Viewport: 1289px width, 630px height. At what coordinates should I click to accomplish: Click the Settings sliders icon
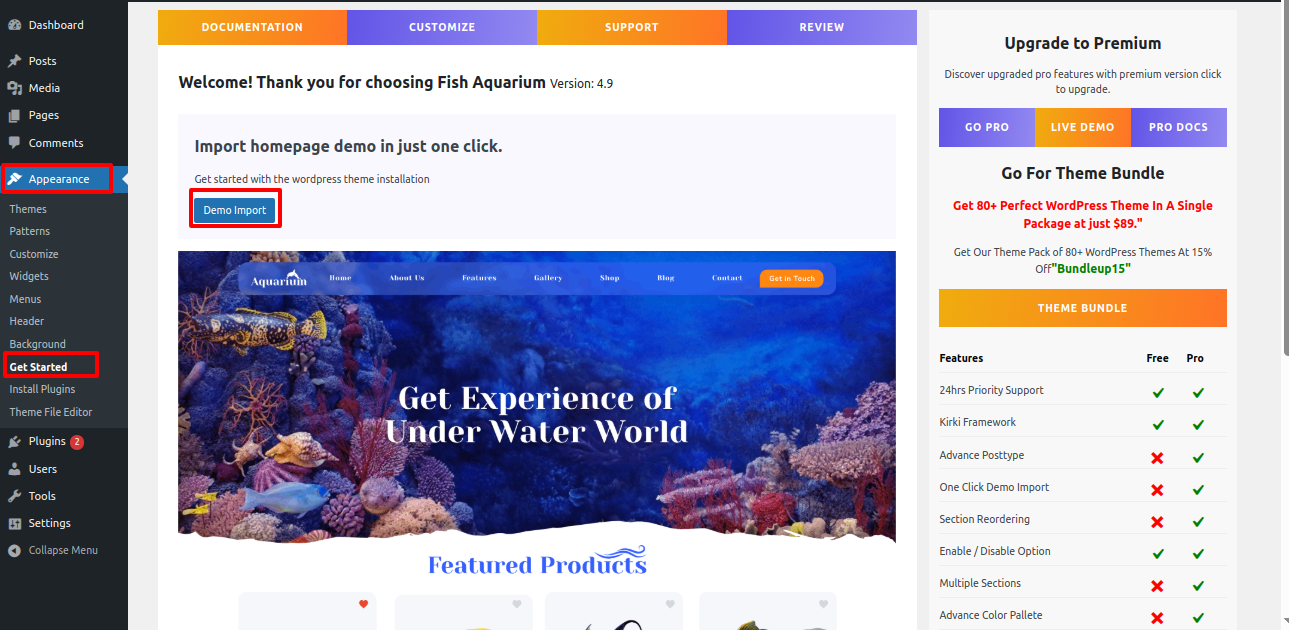[x=14, y=523]
